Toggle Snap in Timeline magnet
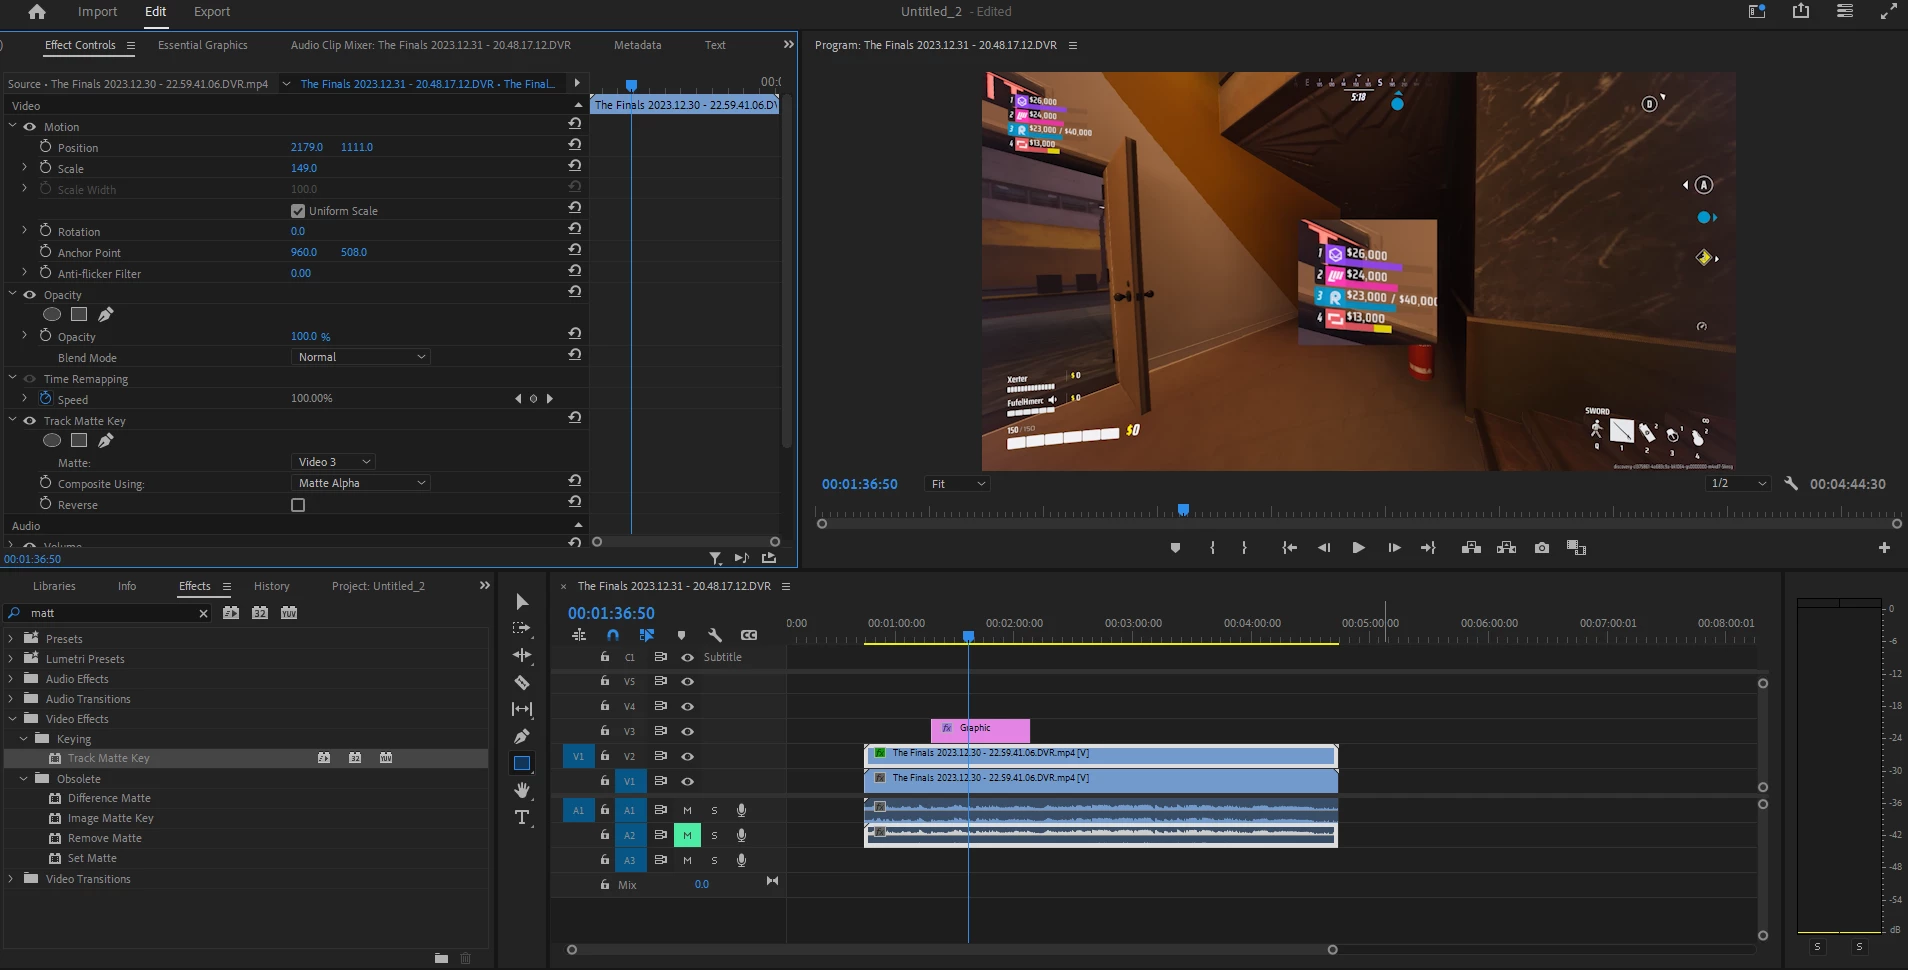The image size is (1908, 970). point(613,635)
